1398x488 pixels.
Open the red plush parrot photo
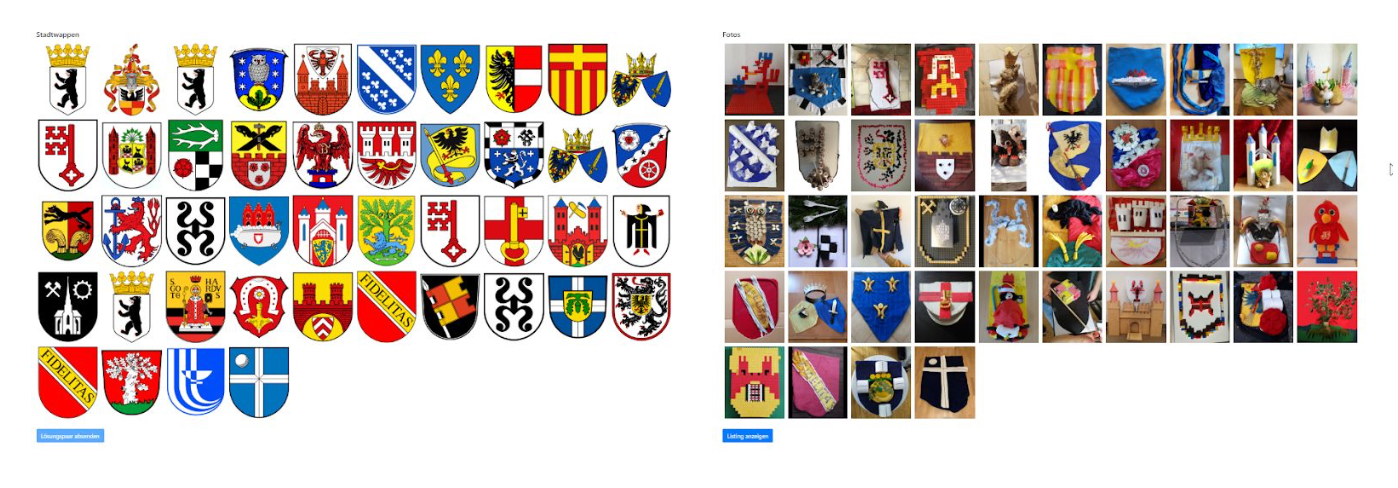click(x=1327, y=231)
